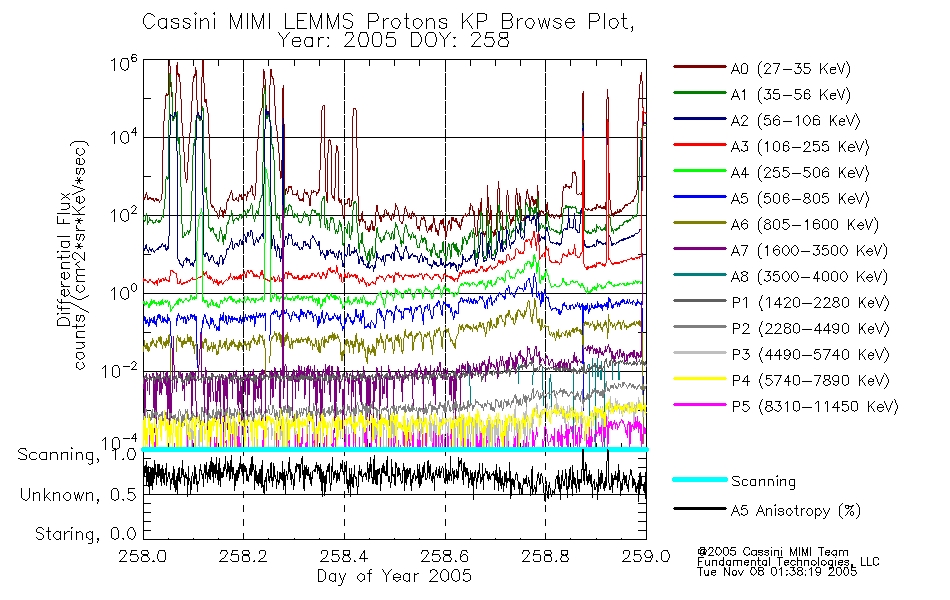Click the @2005 Cassini MIMI Team credit
This screenshot has width=950, height=600.
(773, 552)
